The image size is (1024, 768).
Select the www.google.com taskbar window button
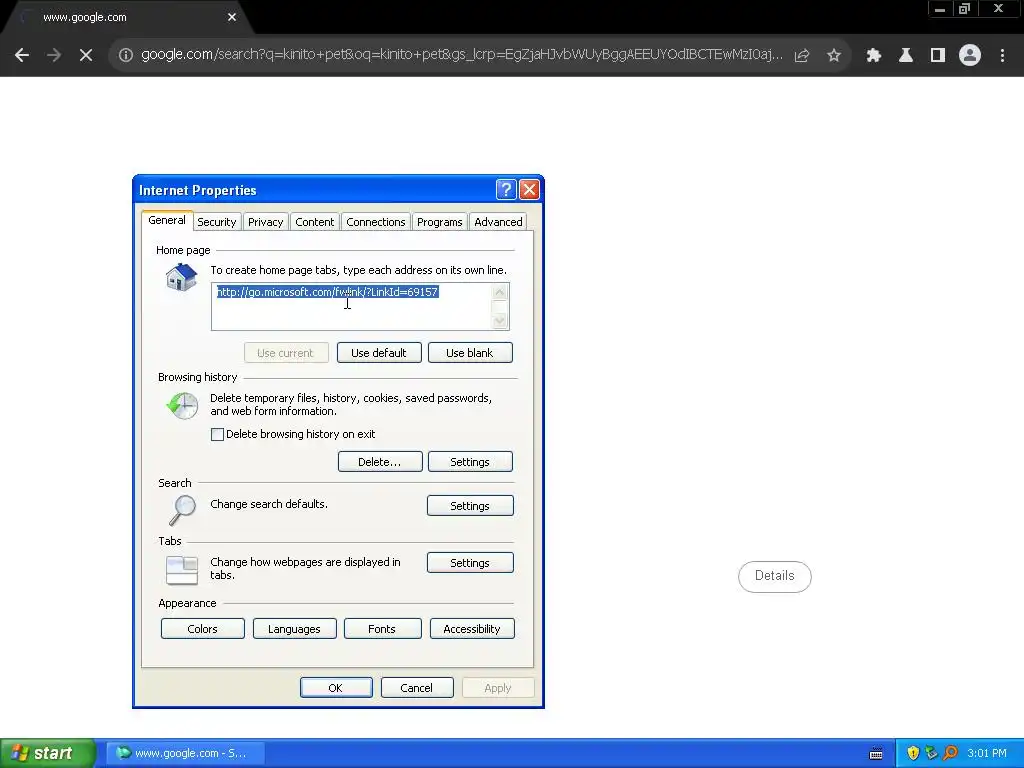(x=185, y=753)
